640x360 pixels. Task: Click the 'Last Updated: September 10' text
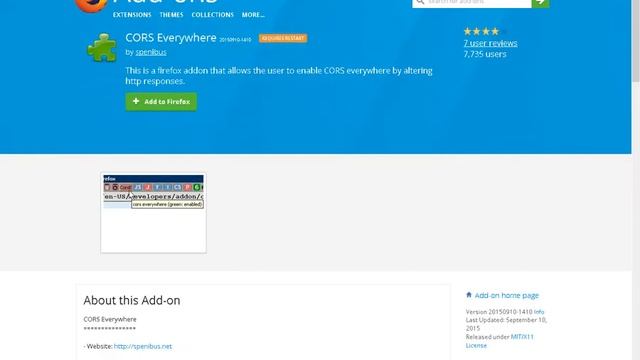[x=506, y=320]
